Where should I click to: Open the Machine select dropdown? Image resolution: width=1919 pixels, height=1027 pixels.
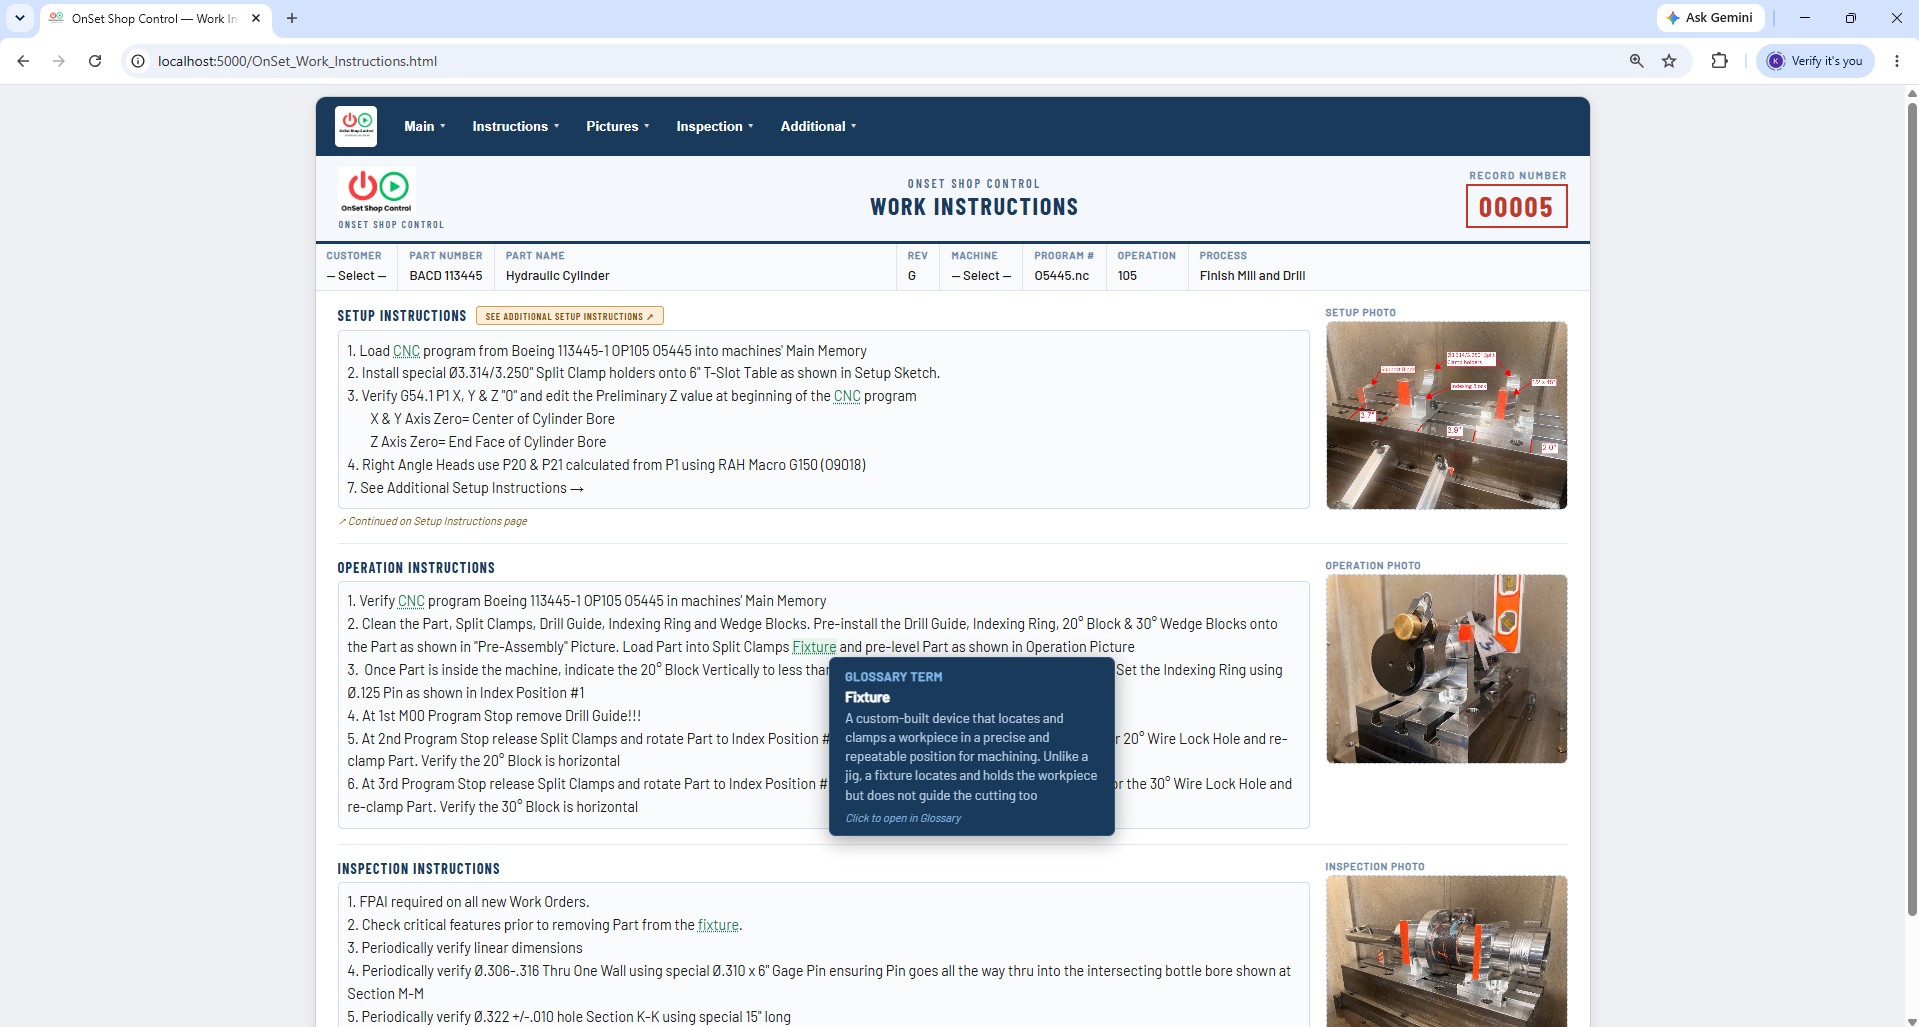(981, 276)
